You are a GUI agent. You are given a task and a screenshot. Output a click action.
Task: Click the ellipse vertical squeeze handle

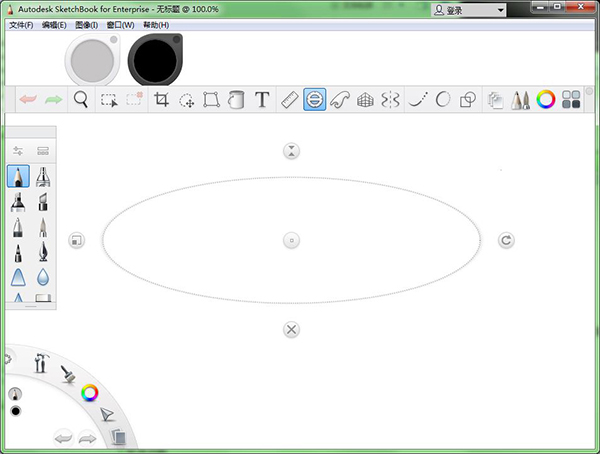click(292, 151)
